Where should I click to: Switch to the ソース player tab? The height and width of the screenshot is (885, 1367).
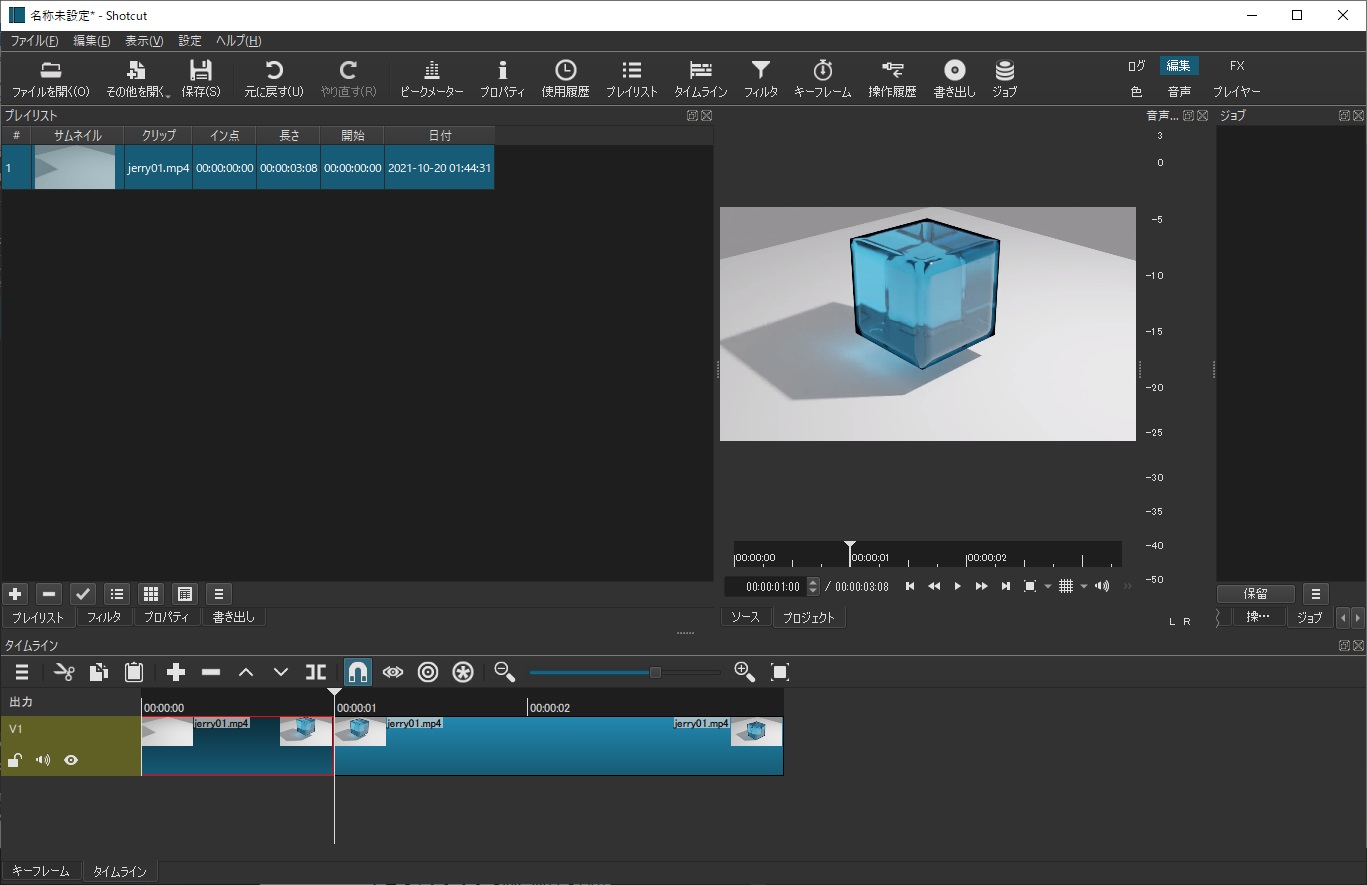(x=745, y=618)
